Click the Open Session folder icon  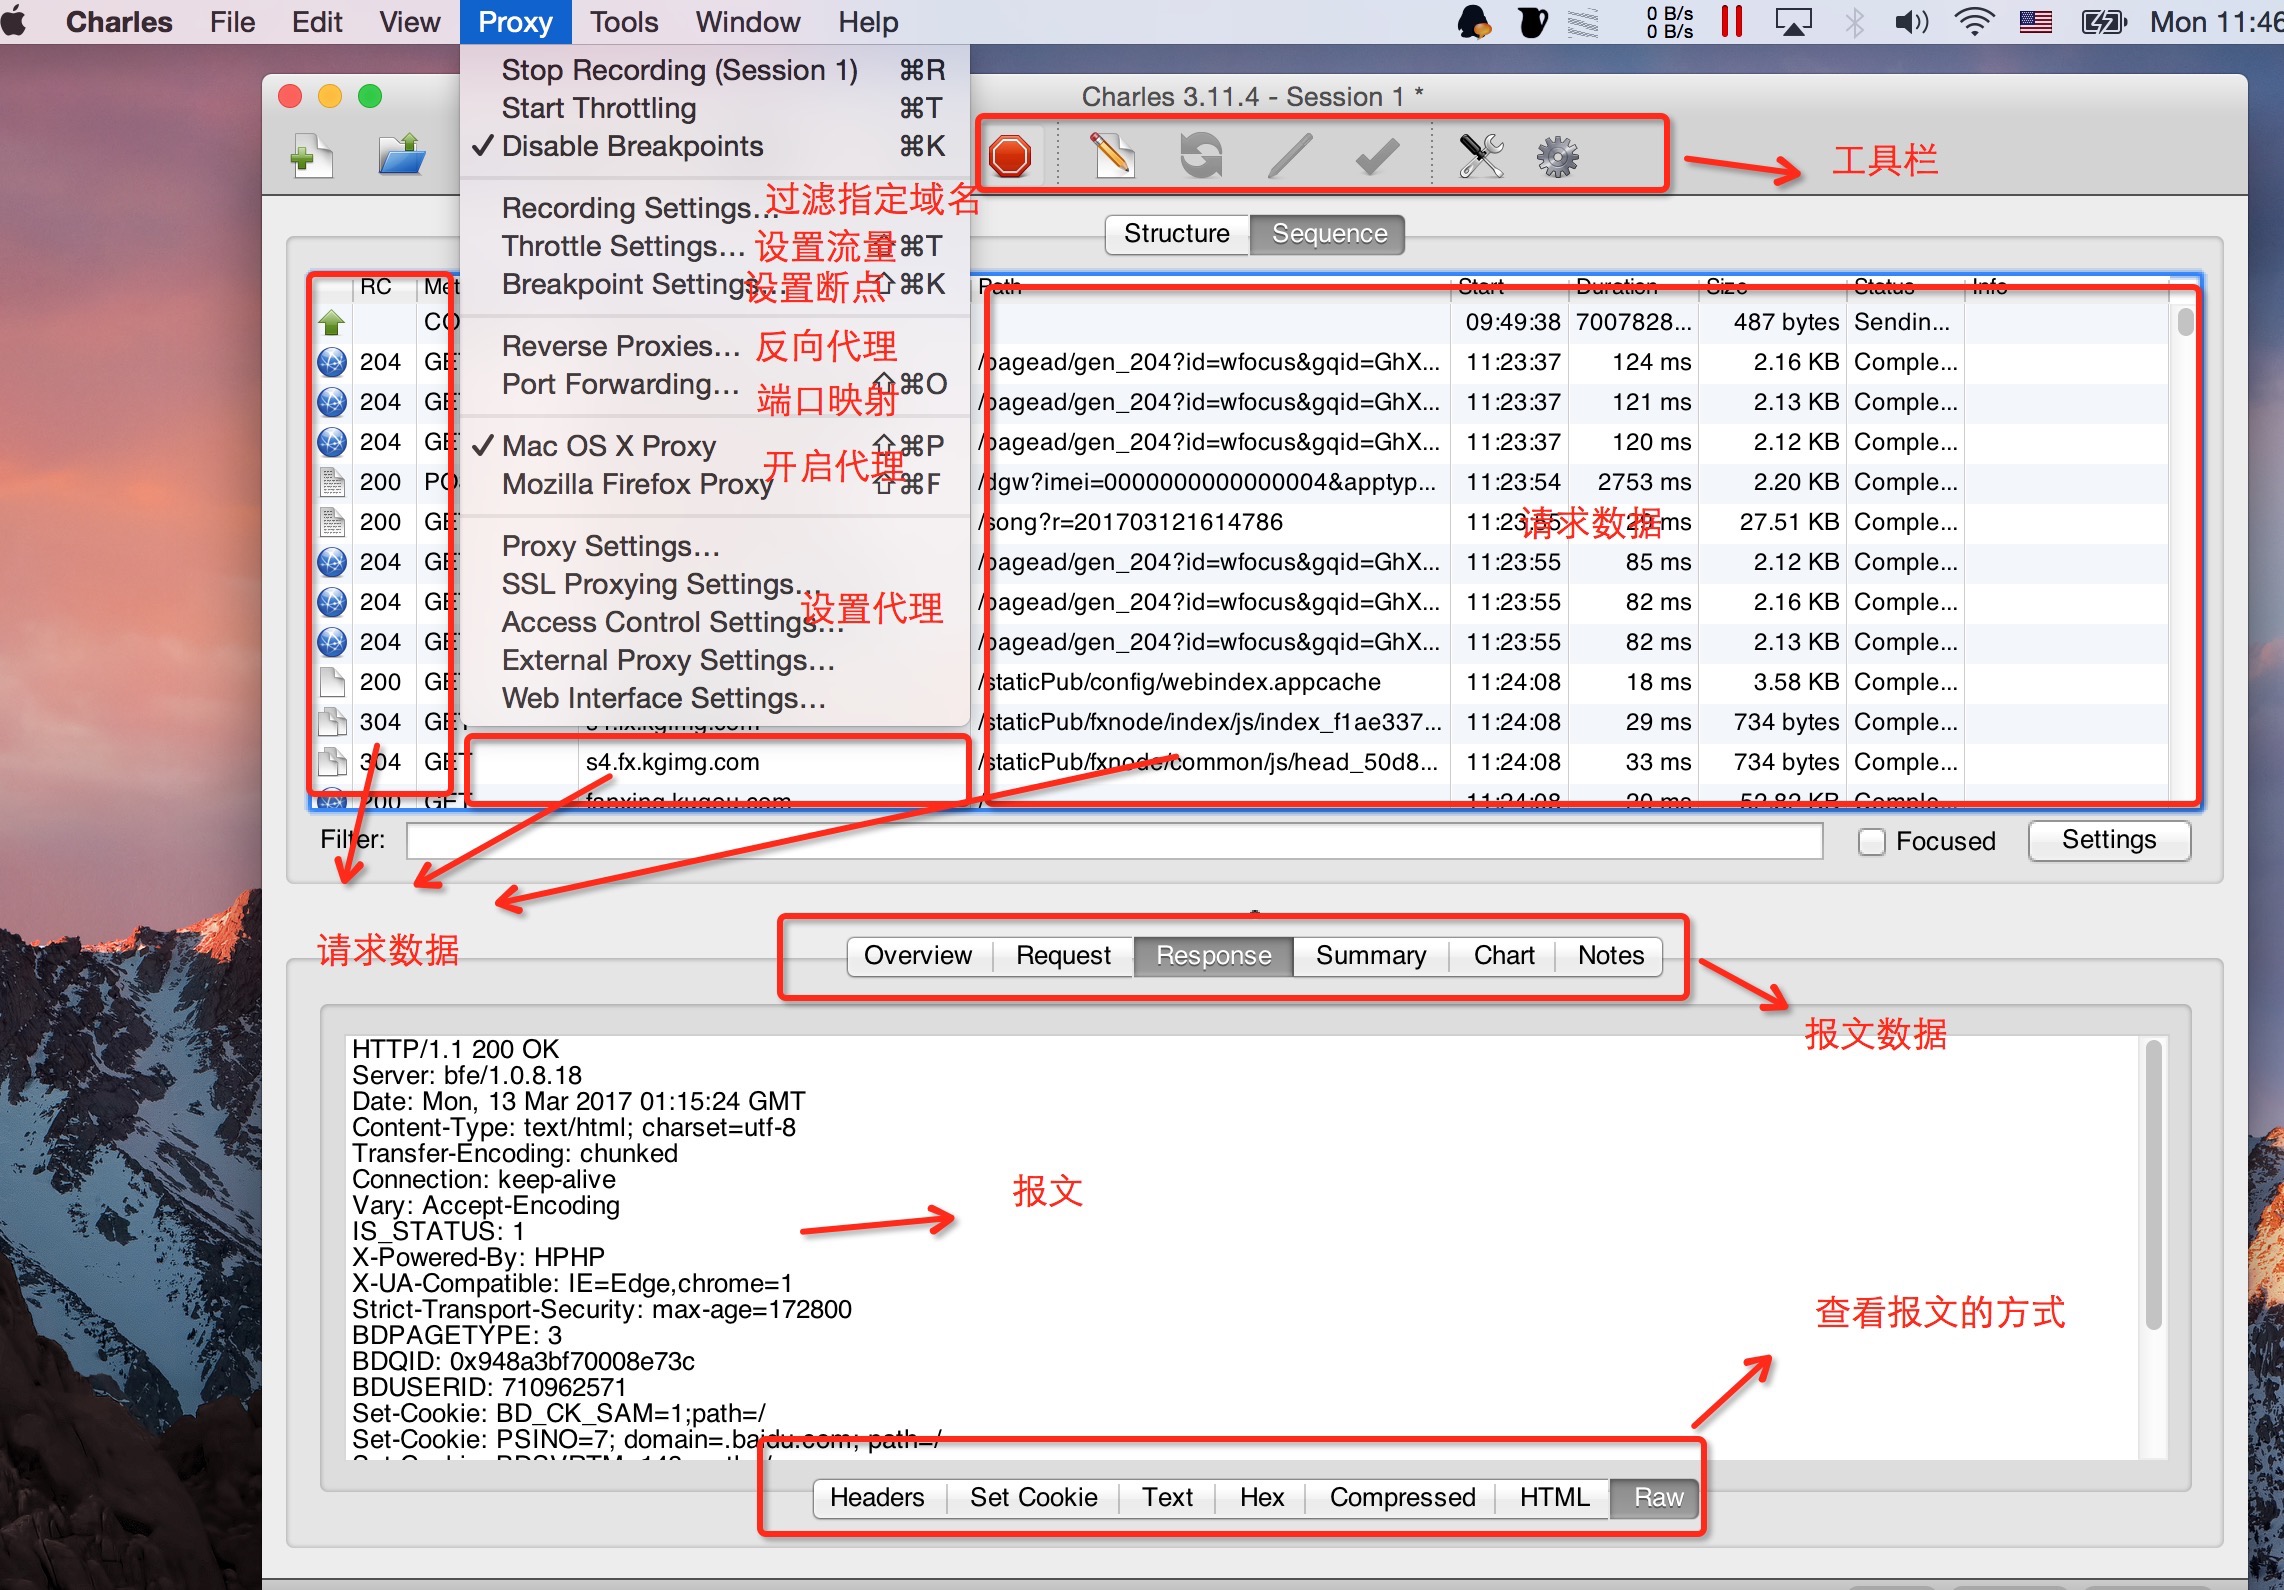tap(402, 156)
